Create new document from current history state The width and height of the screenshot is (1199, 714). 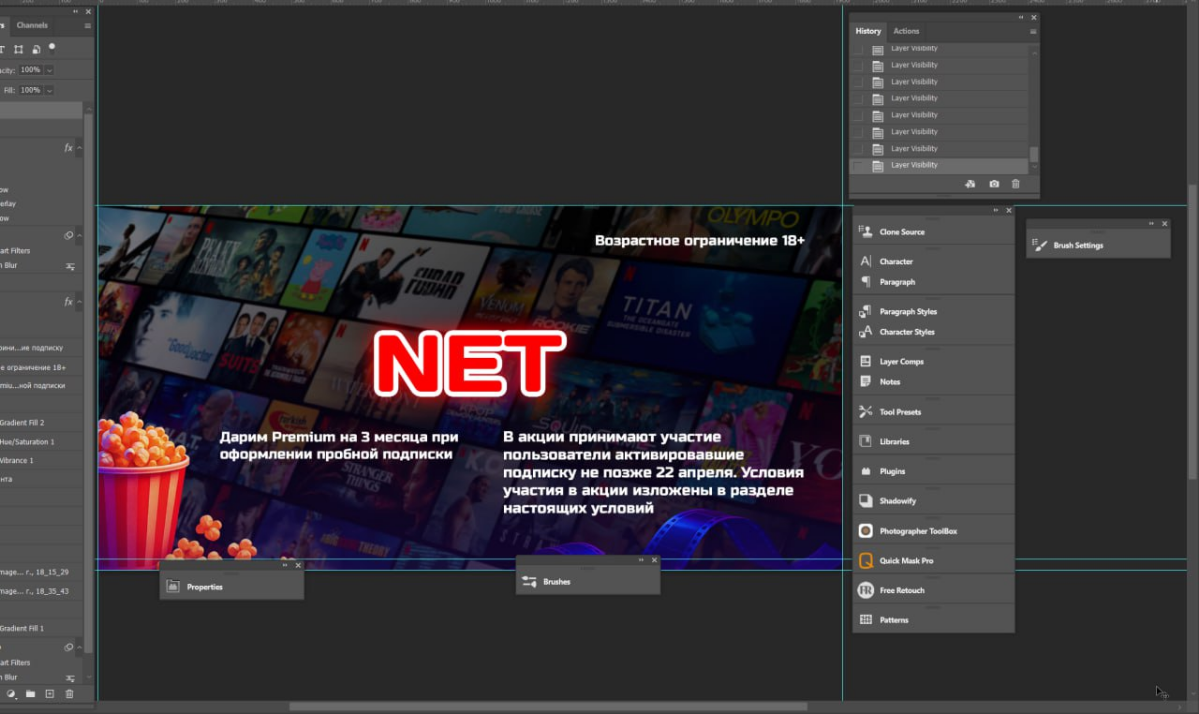coord(970,184)
